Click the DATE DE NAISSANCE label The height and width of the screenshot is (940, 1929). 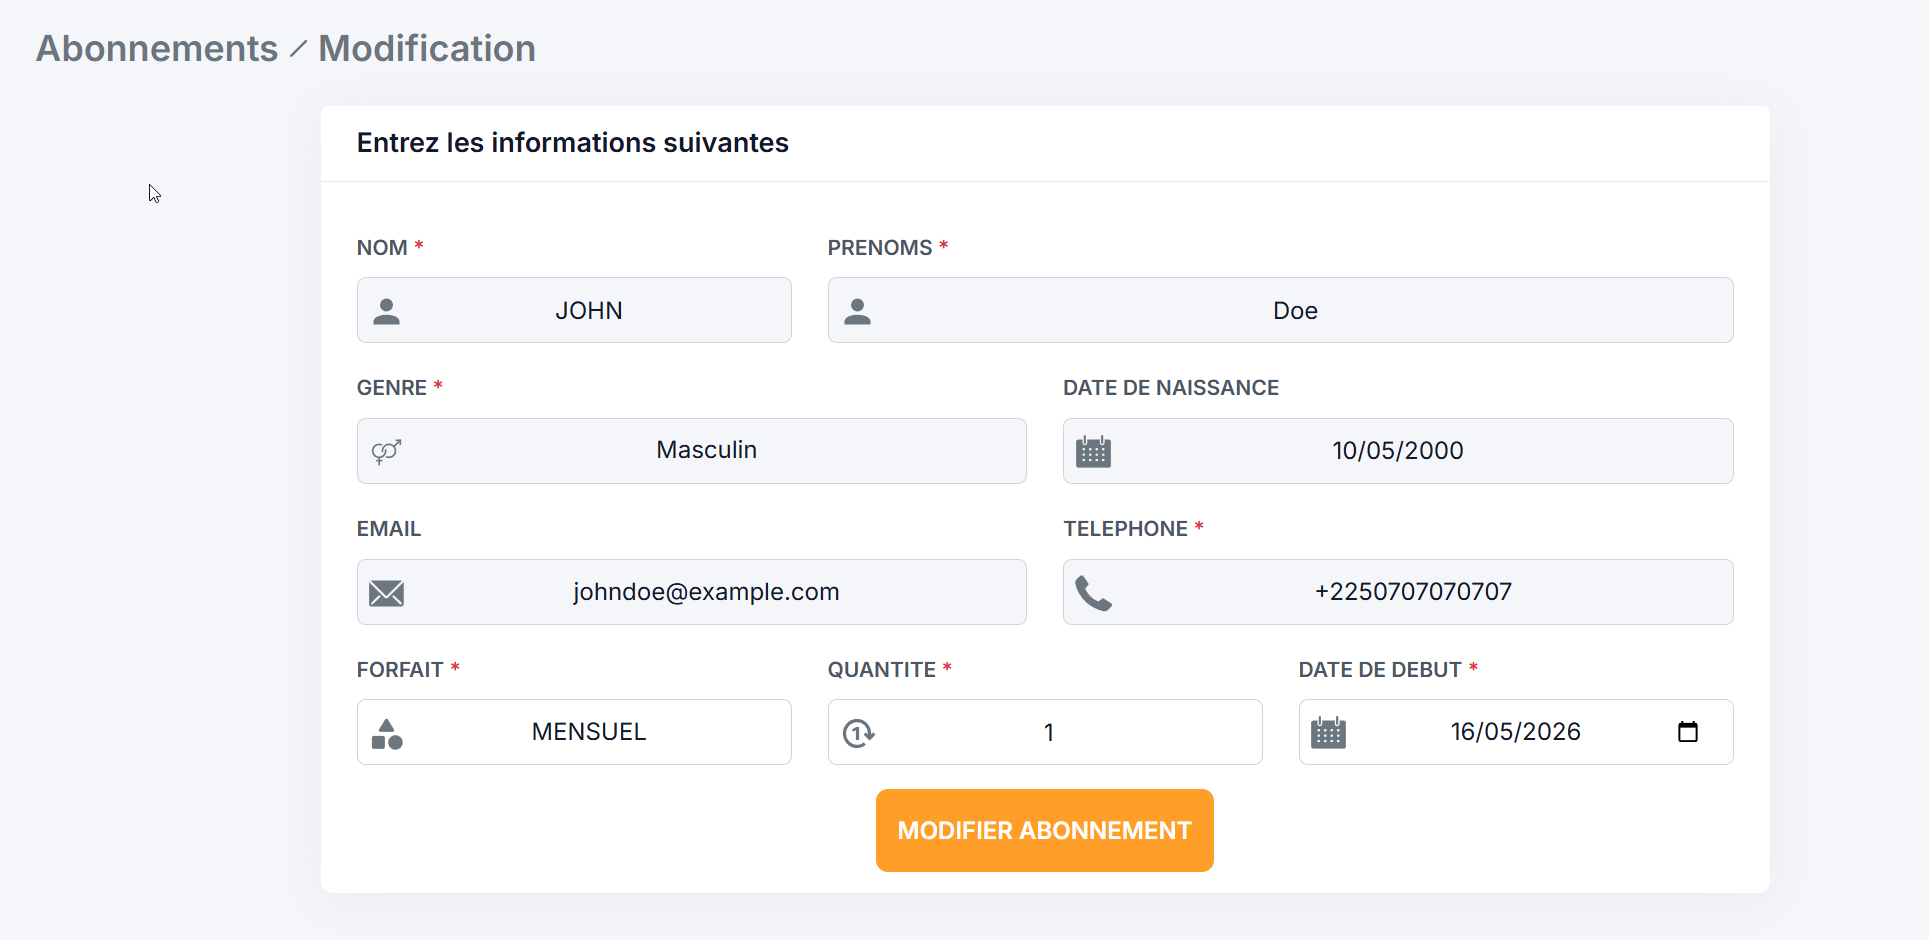click(x=1171, y=387)
